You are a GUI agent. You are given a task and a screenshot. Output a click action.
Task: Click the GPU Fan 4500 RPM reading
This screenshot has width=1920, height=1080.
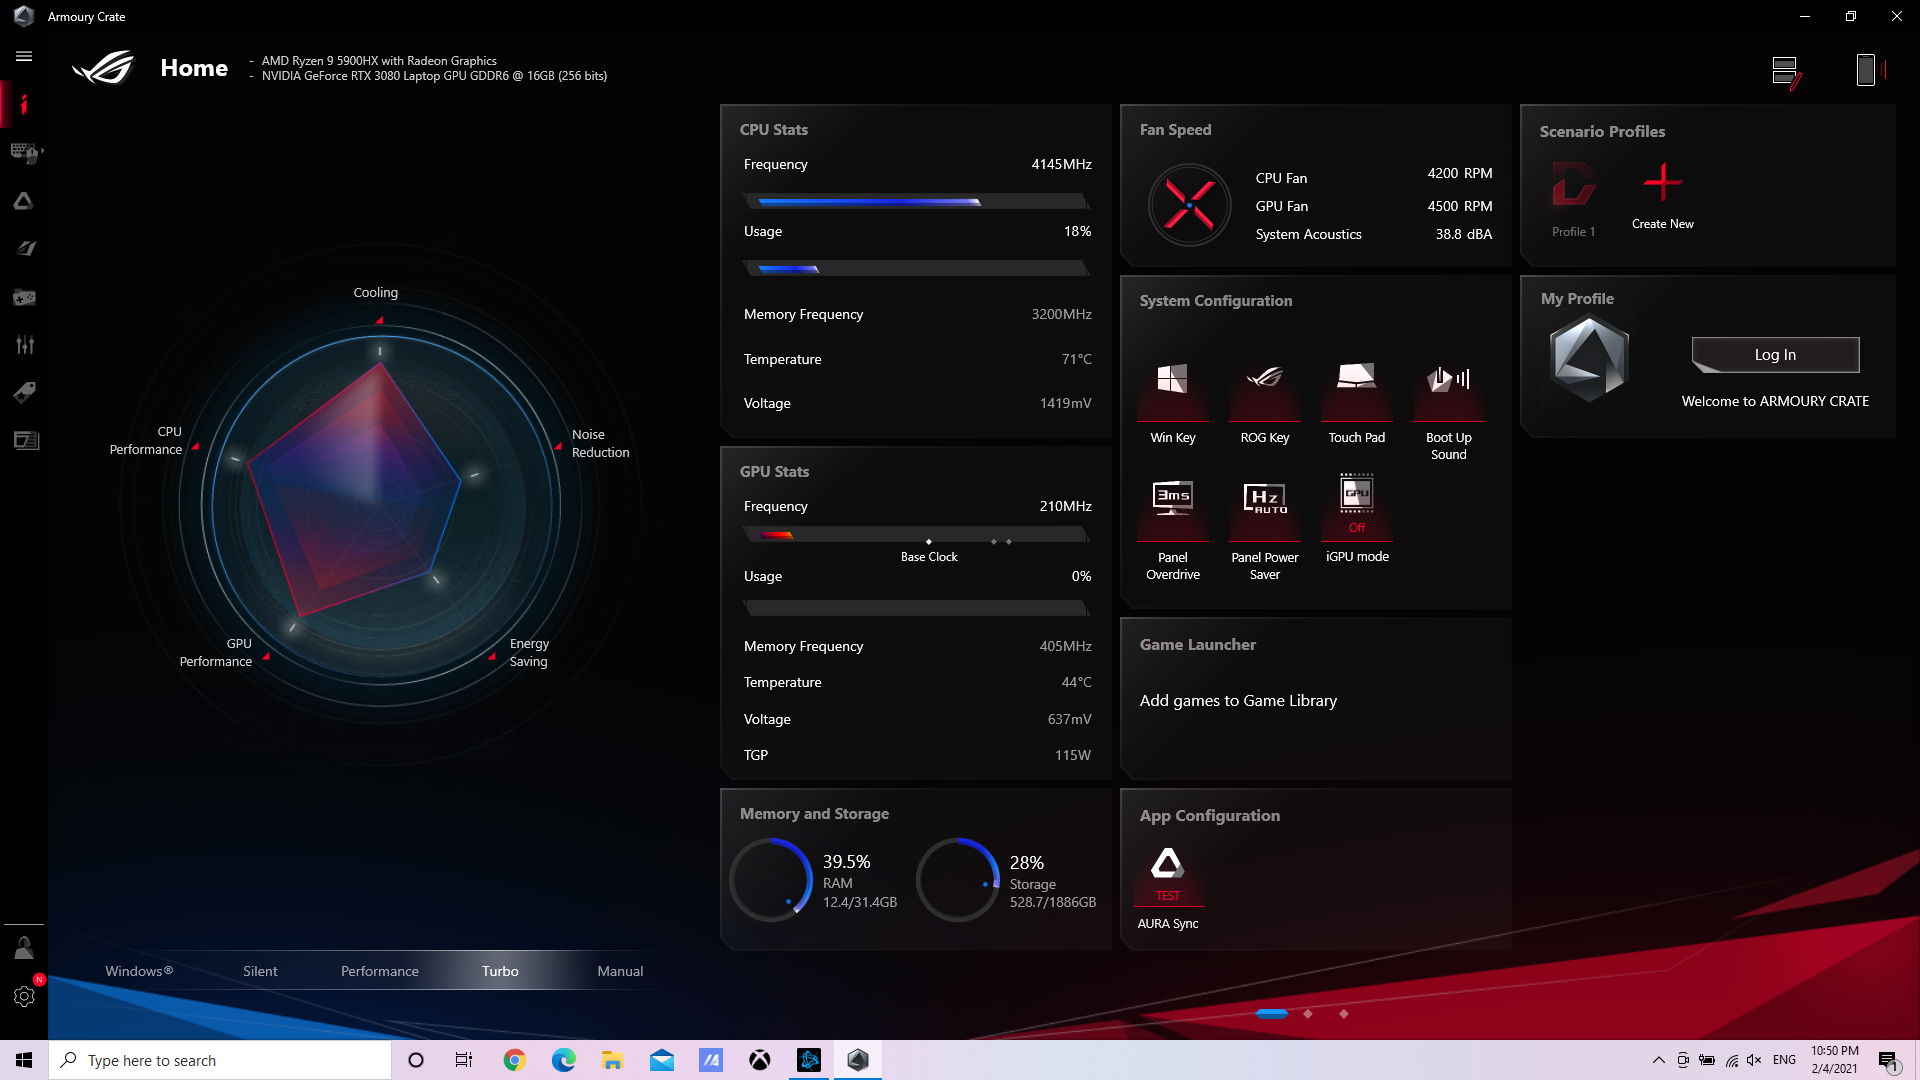1459,206
